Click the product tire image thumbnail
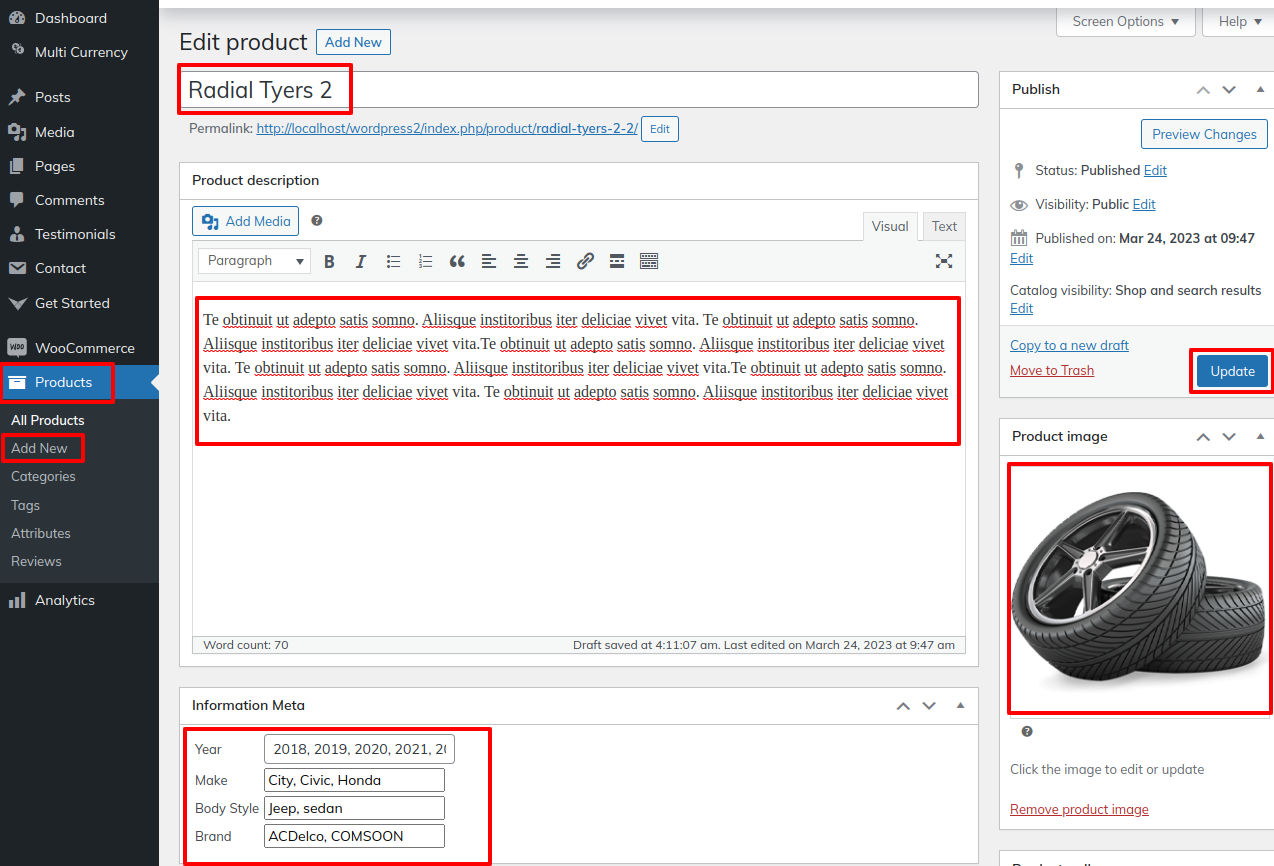 (1139, 588)
